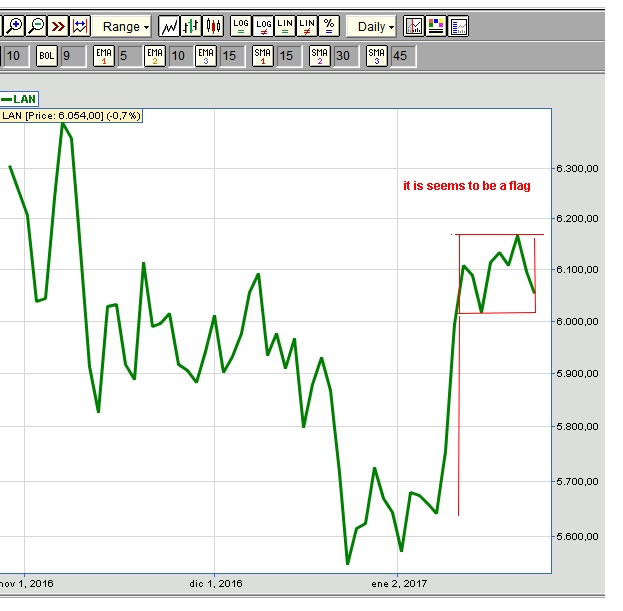This screenshot has height=611, width=623.
Task: Toggle the EMA 3 indicator
Action: (x=206, y=56)
